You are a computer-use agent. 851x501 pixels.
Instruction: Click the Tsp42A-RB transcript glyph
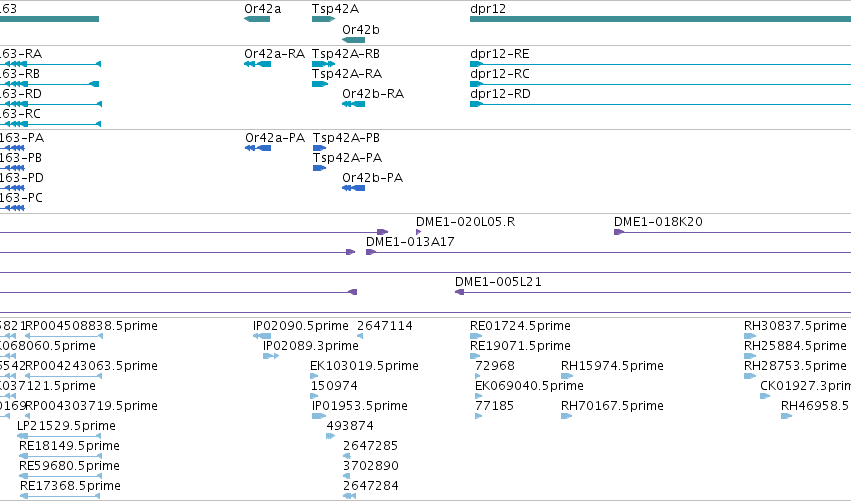[x=323, y=64]
